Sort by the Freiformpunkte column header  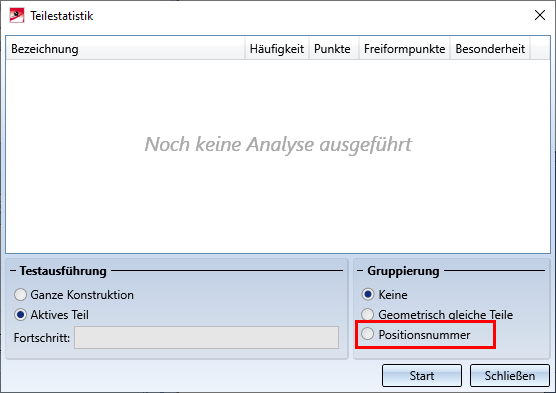404,49
